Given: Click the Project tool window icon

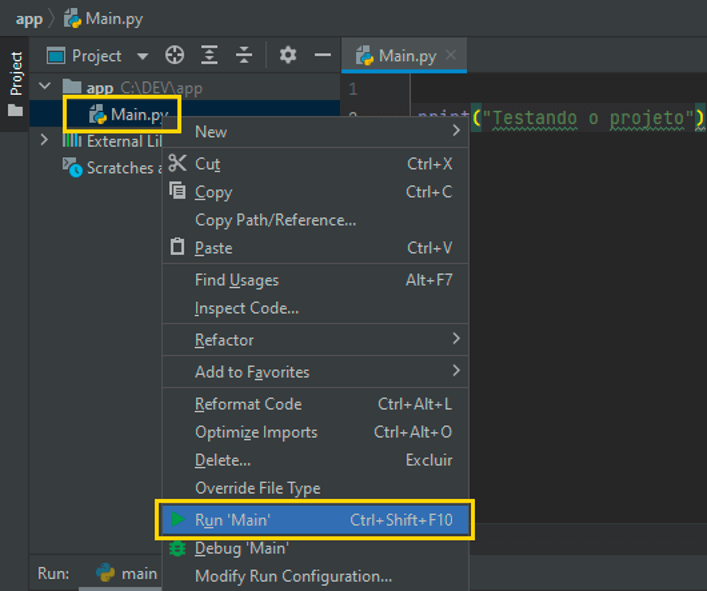Looking at the screenshot, I should tap(56, 56).
